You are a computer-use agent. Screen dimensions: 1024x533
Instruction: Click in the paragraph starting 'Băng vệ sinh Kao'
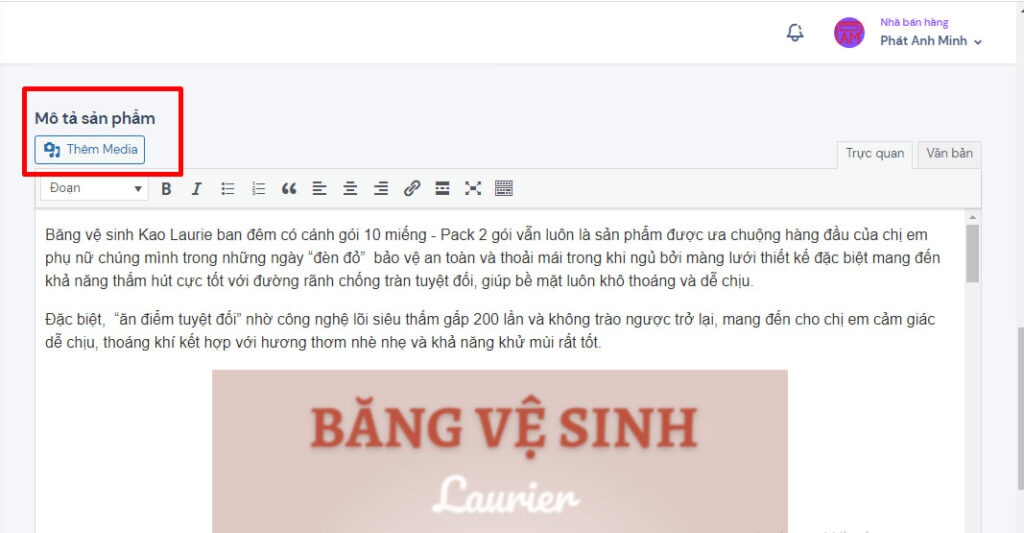[x=492, y=258]
